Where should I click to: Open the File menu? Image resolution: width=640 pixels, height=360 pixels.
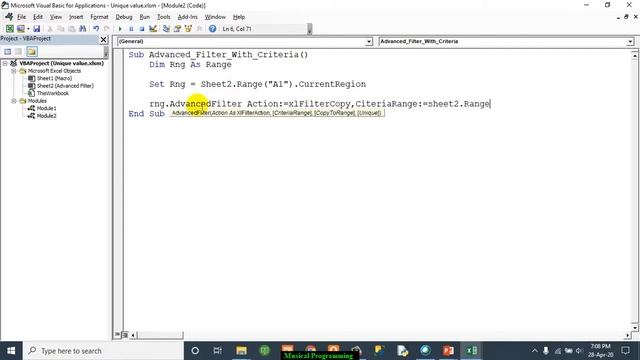21,17
